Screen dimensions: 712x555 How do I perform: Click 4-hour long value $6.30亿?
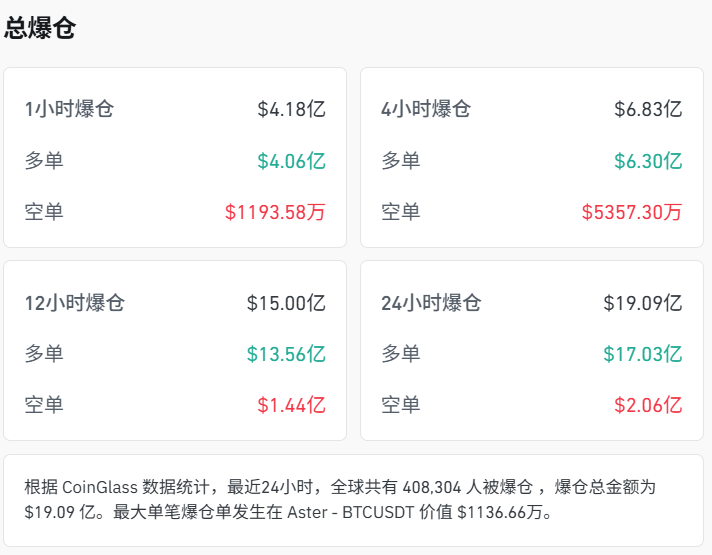pos(648,160)
